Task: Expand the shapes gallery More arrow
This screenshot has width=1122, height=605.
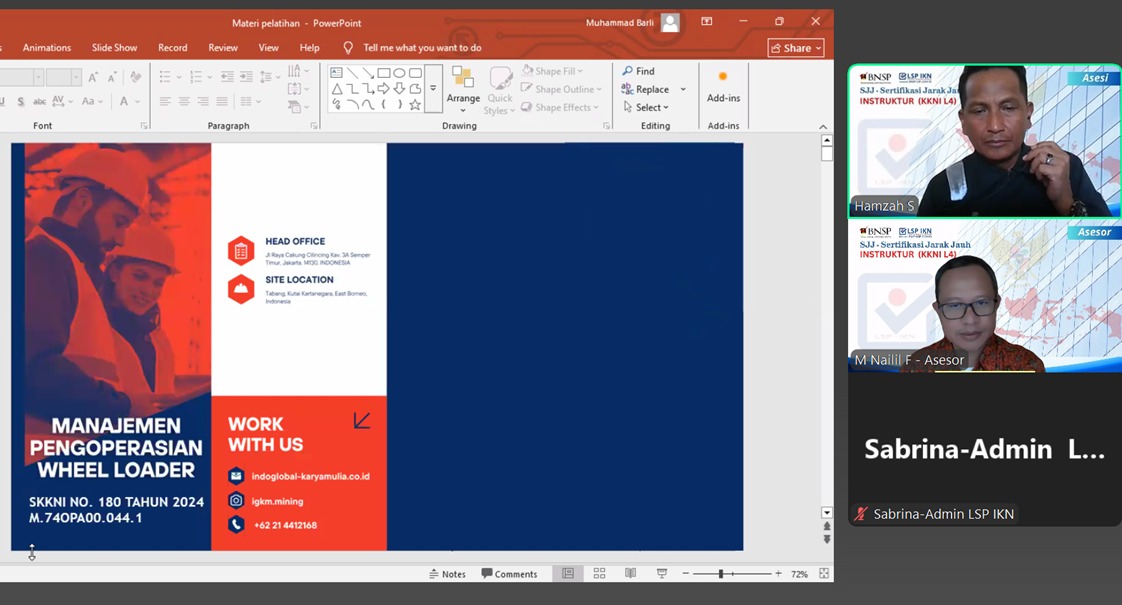Action: click(433, 89)
